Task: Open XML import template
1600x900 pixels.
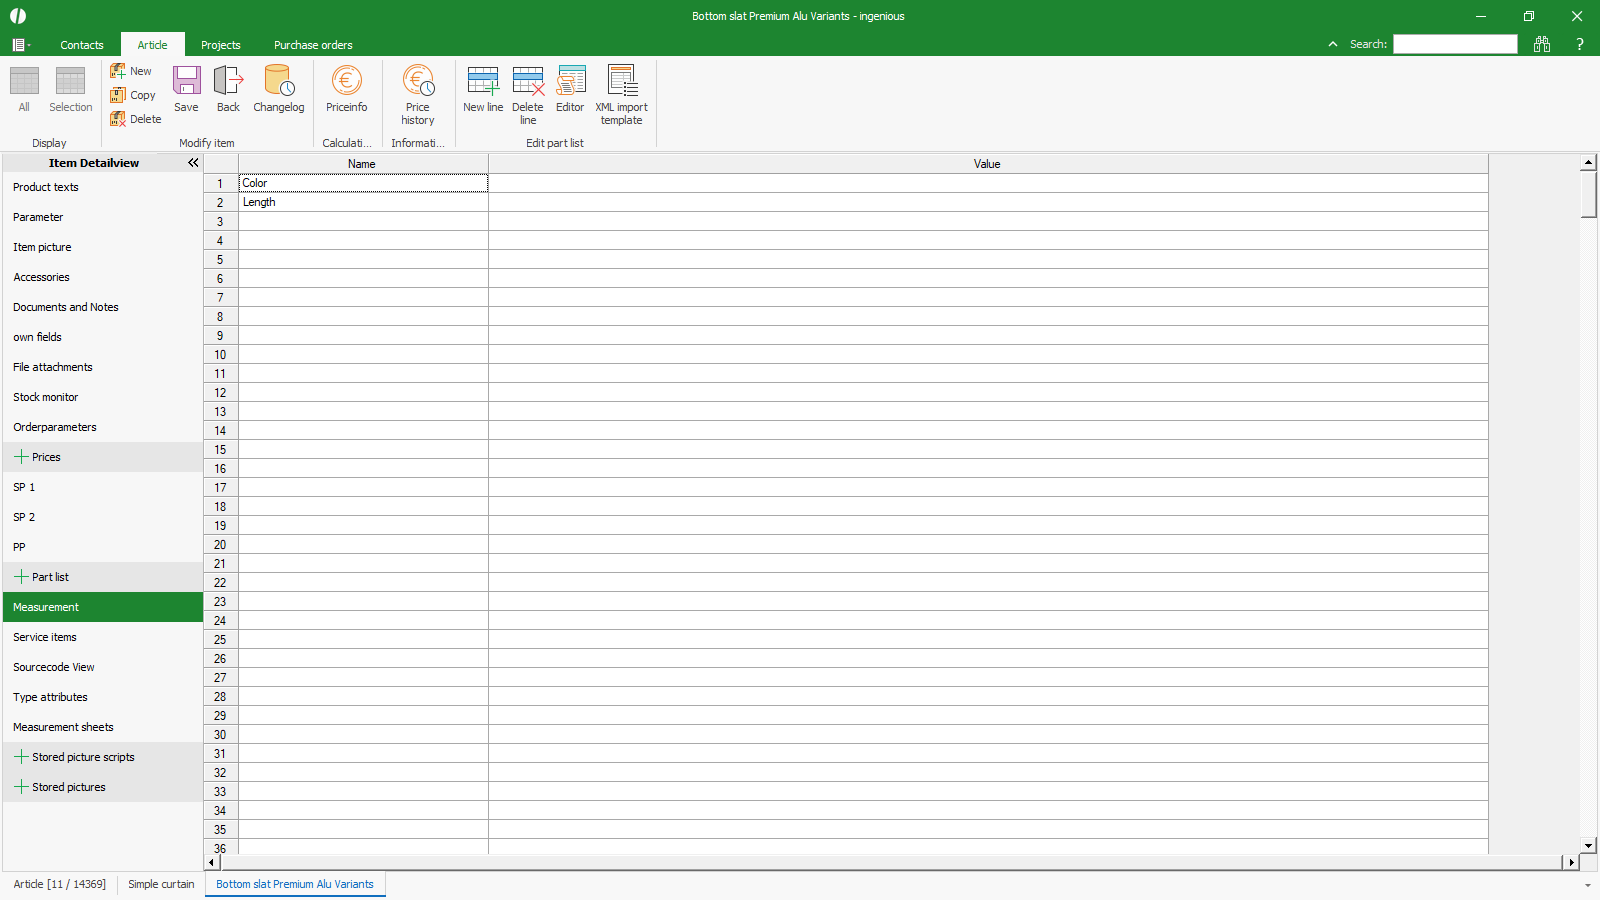Action: click(x=621, y=94)
